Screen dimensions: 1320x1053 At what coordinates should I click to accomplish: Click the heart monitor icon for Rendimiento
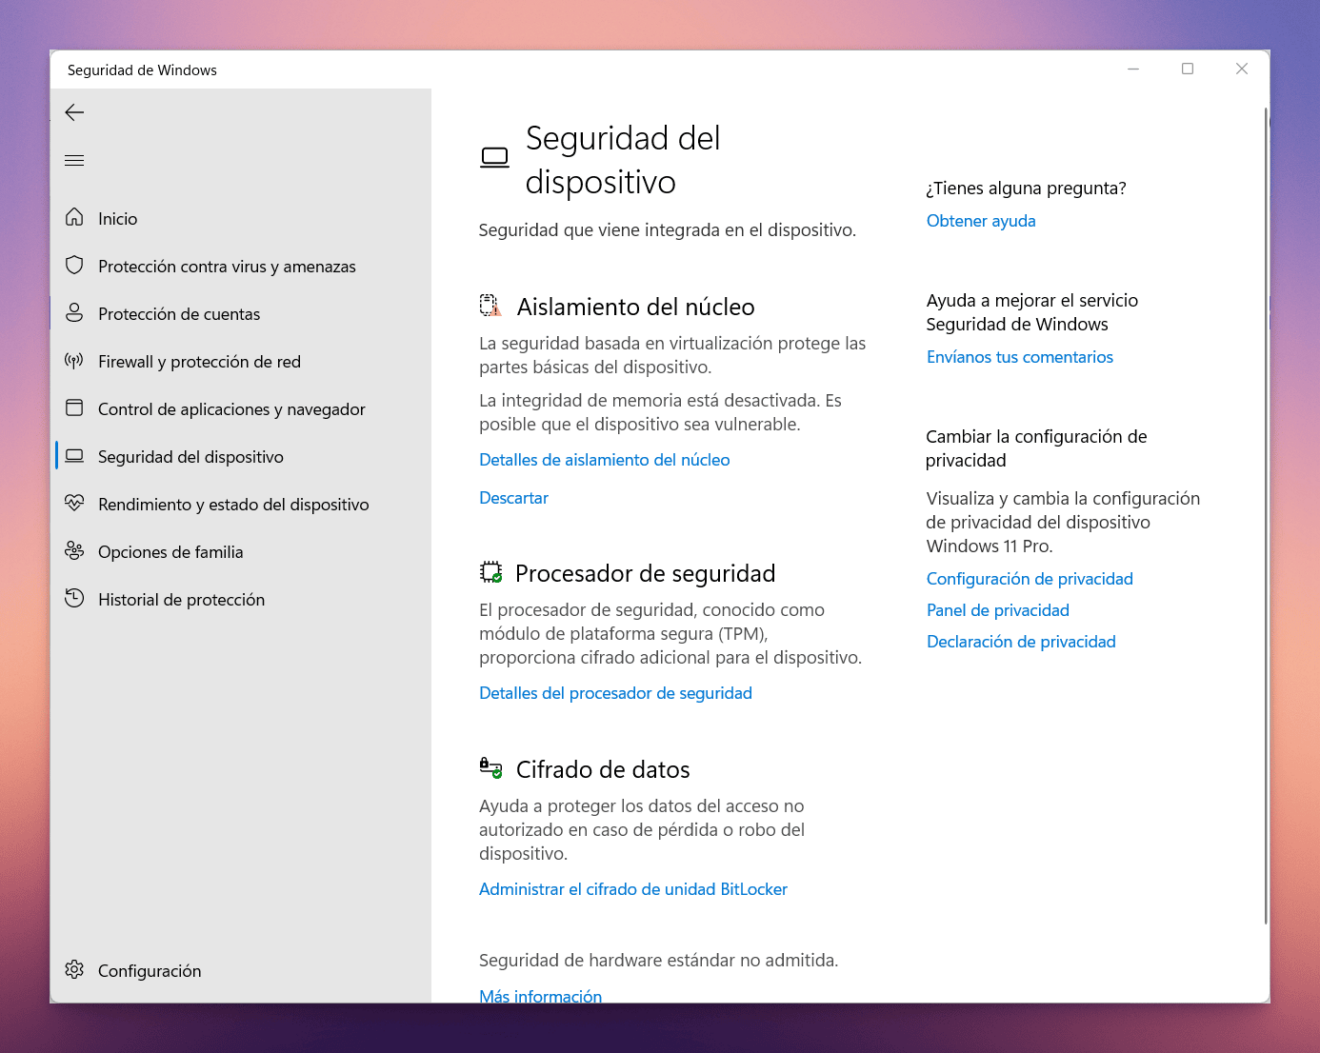(74, 503)
